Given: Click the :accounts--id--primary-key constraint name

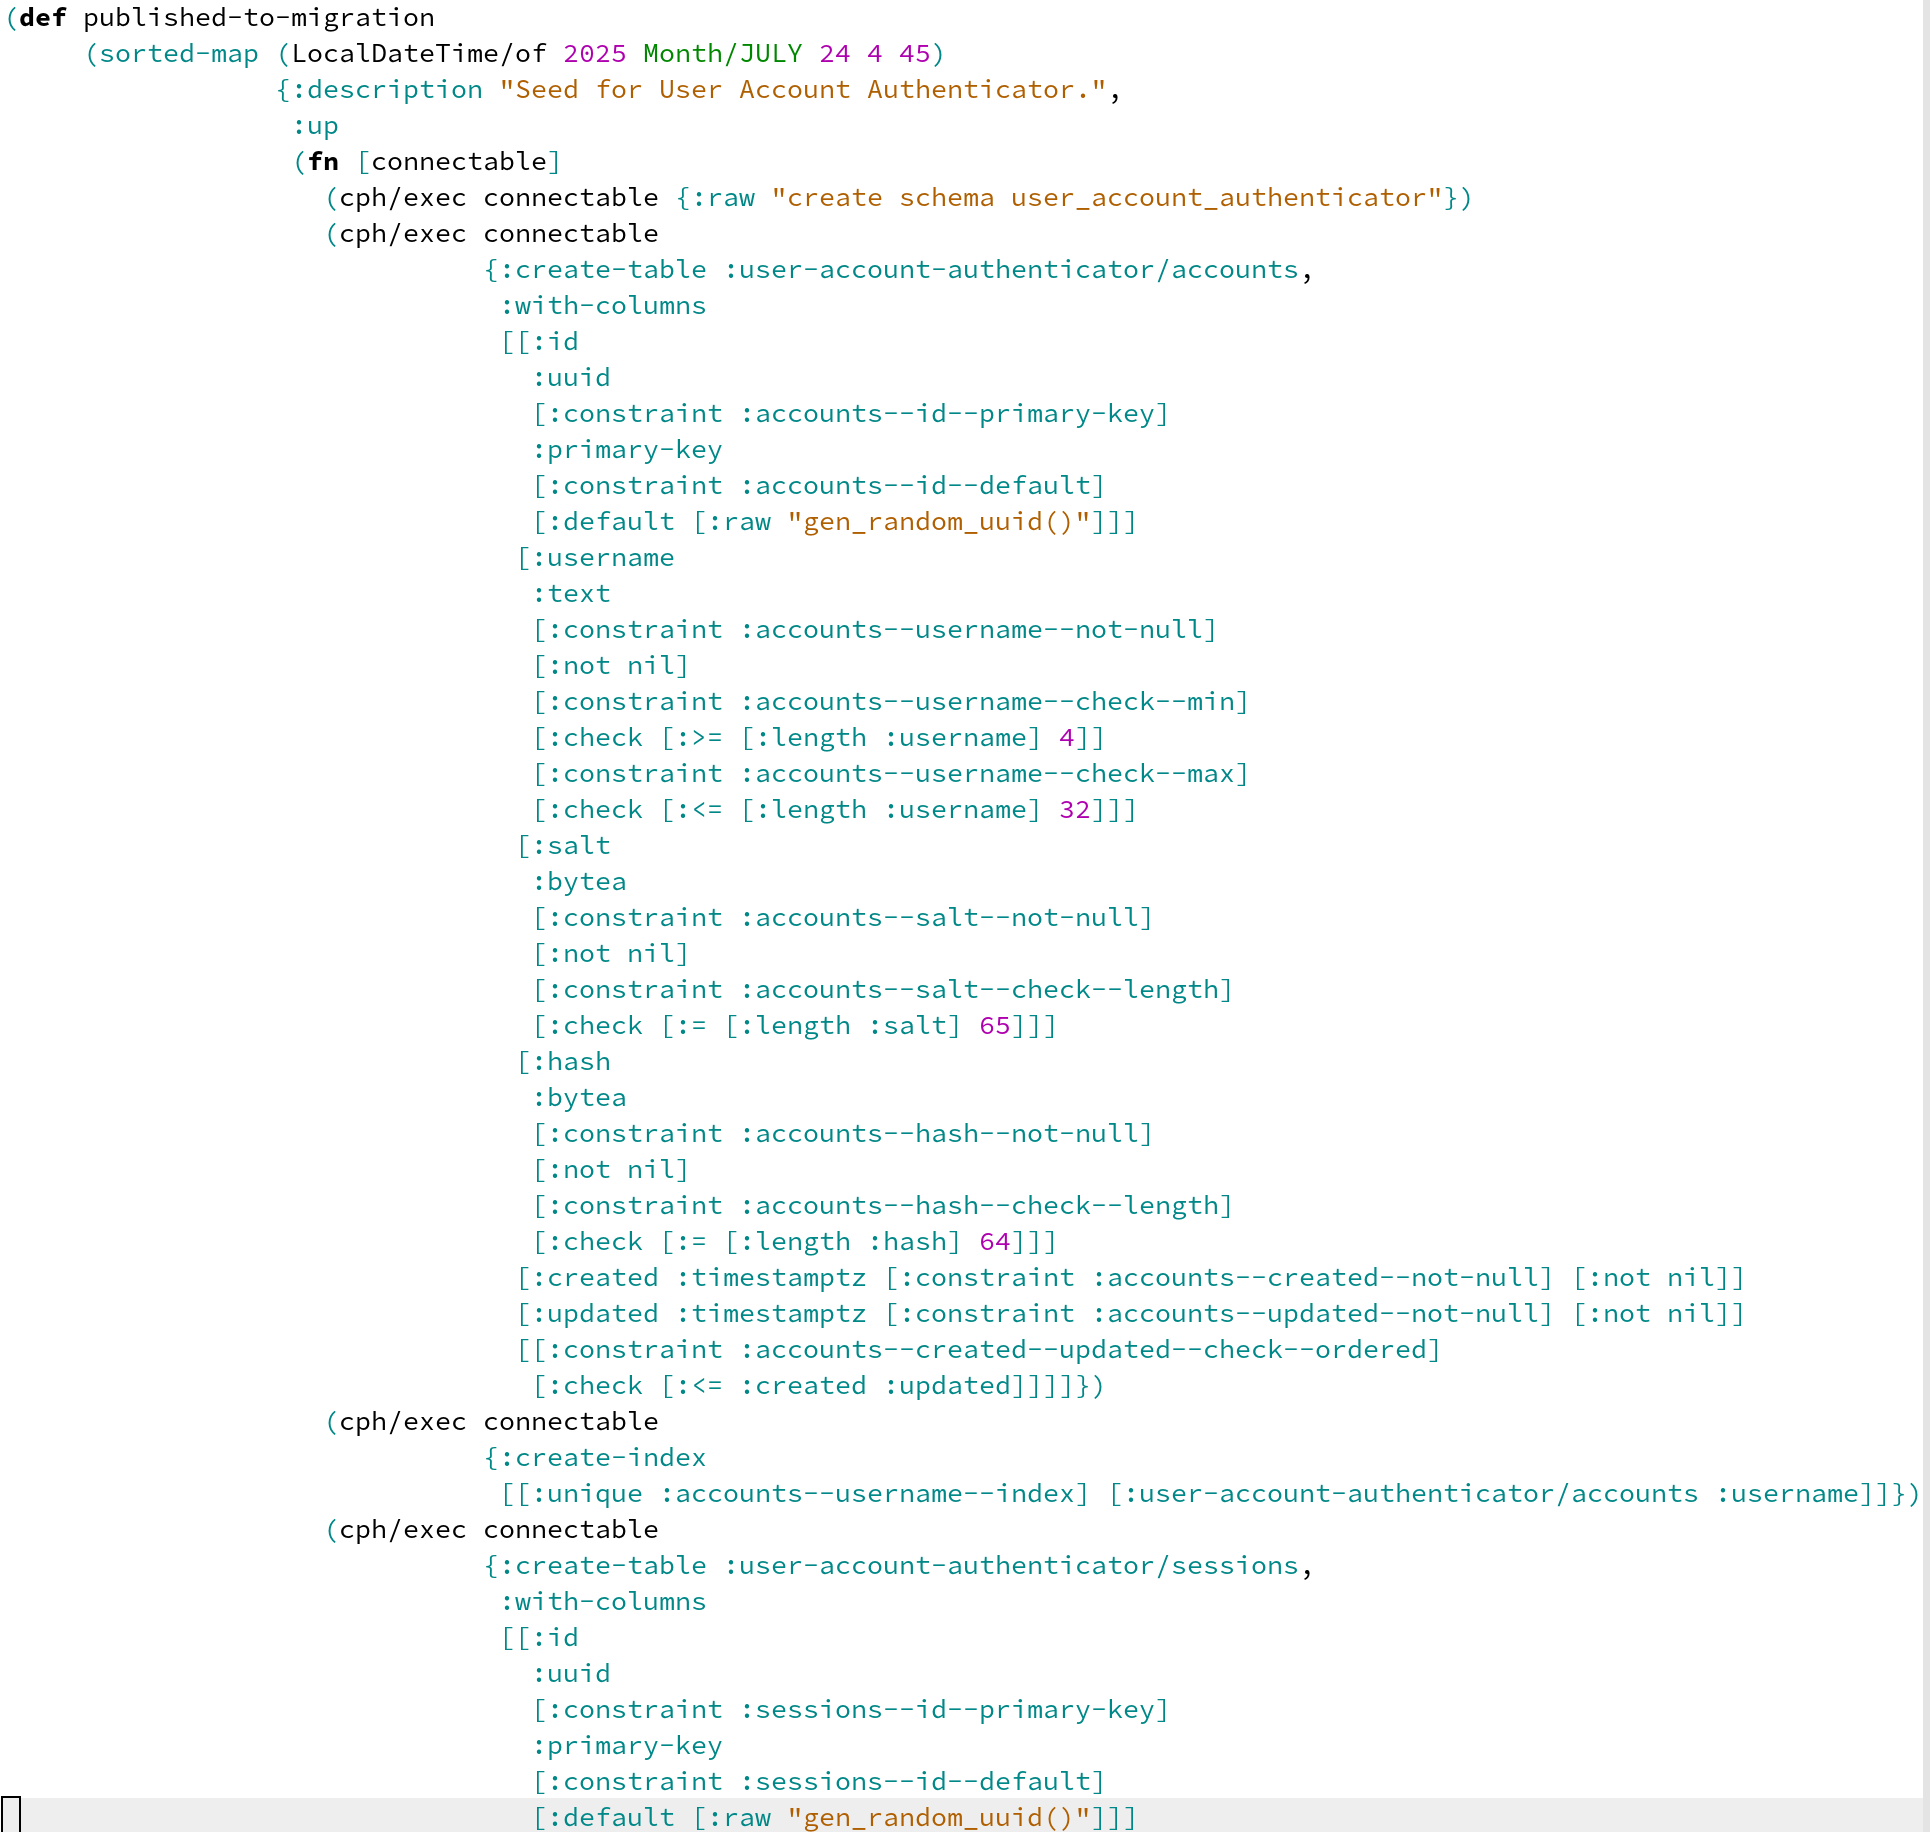Looking at the screenshot, I should [947, 414].
